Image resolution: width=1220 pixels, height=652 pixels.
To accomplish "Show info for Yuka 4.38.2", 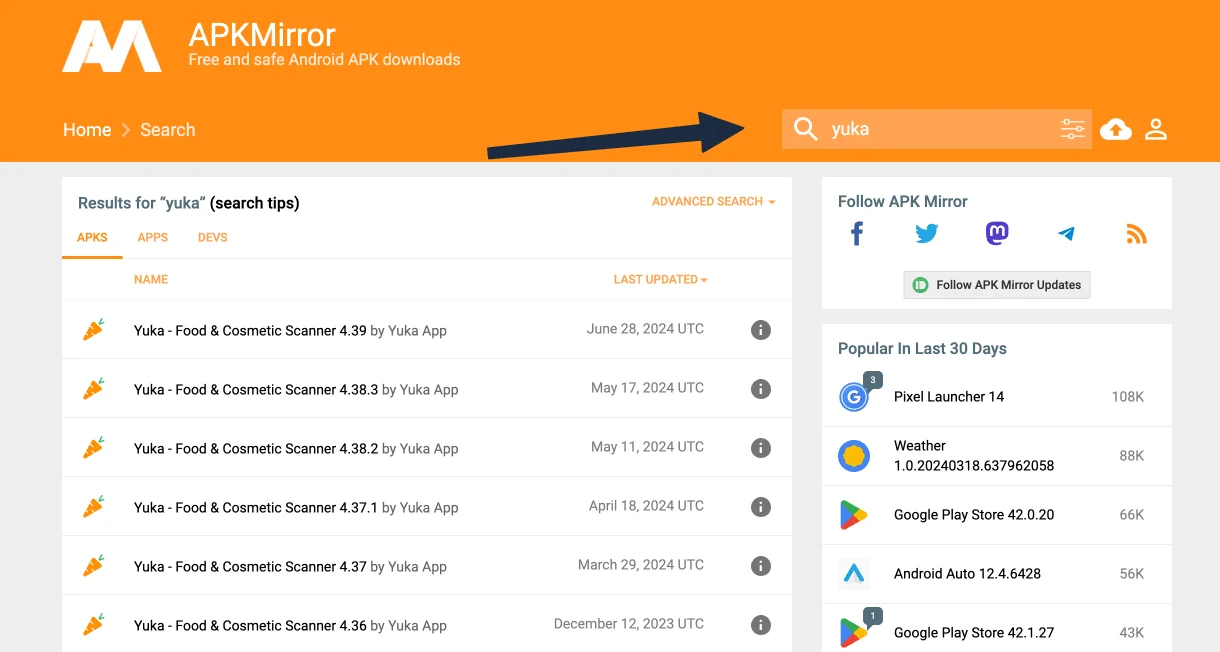I will 761,448.
